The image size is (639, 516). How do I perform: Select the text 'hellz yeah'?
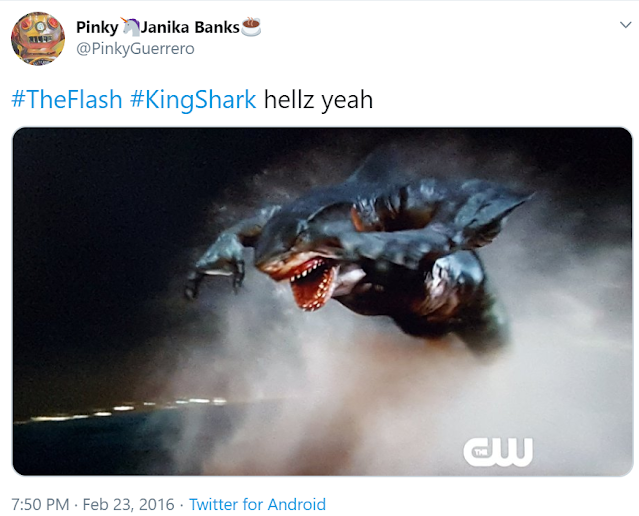point(318,99)
